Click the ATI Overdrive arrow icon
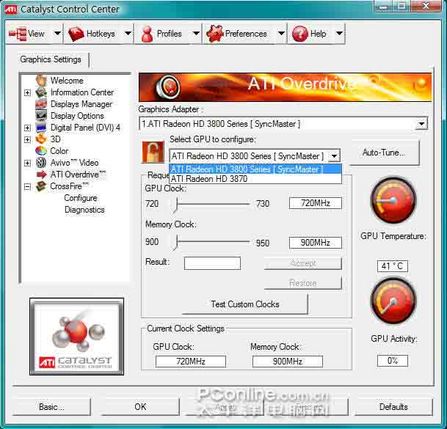 pyautogui.click(x=41, y=174)
